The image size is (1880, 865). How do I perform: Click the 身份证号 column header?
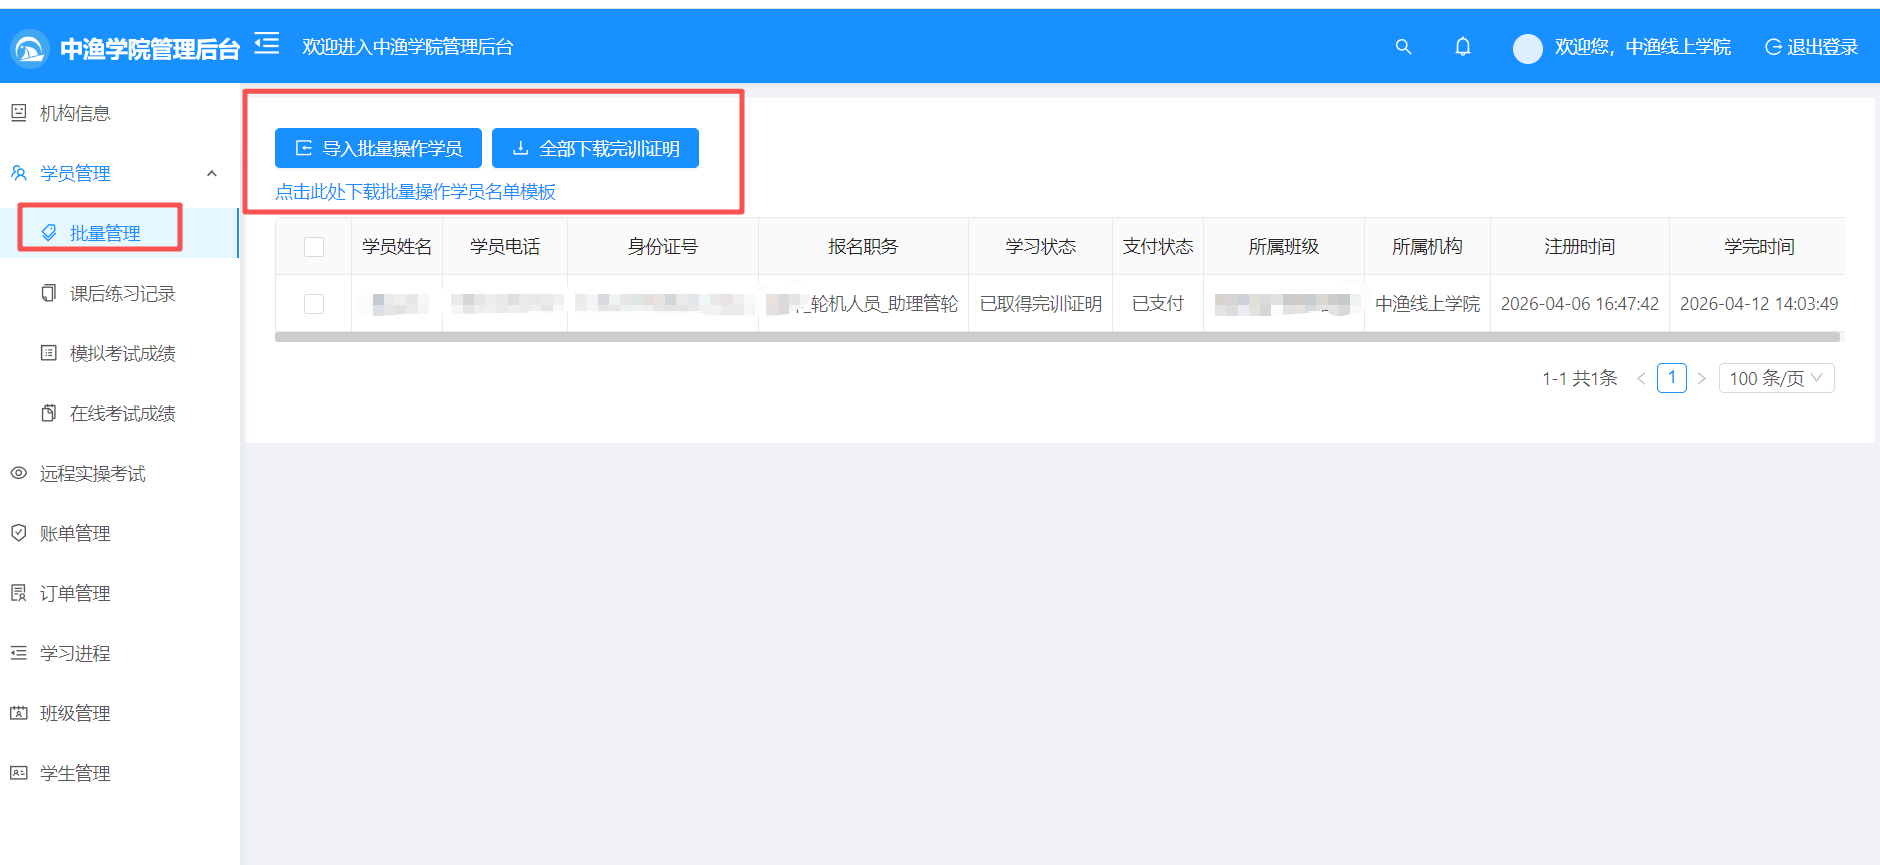663,247
